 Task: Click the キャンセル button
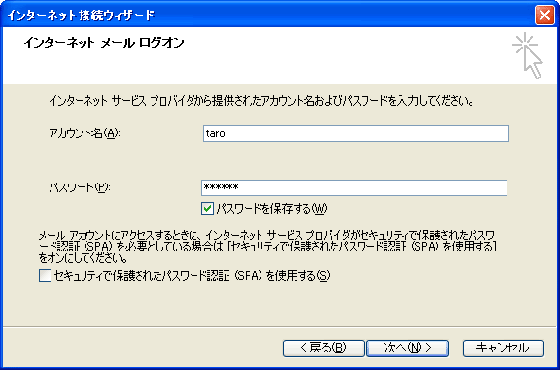pos(503,348)
